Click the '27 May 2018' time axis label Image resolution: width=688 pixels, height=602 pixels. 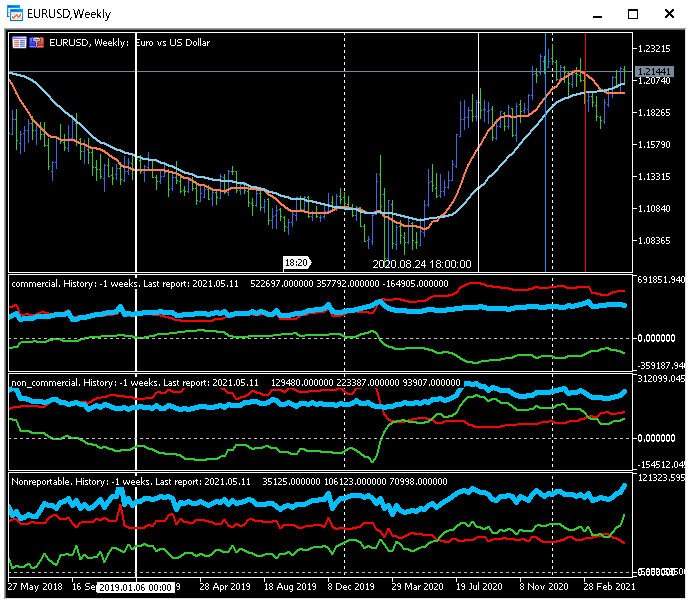[x=35, y=587]
